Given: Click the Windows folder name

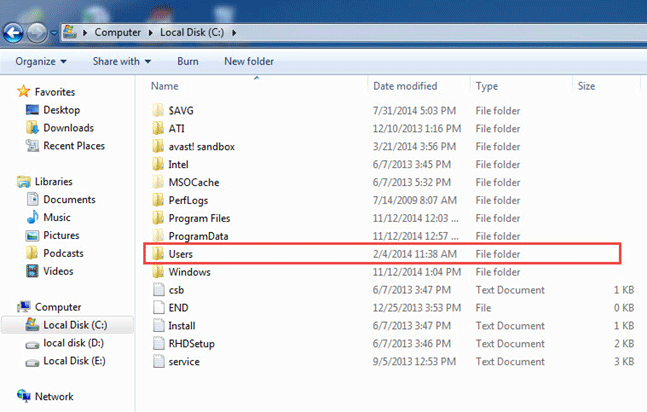Looking at the screenshot, I should 189,272.
